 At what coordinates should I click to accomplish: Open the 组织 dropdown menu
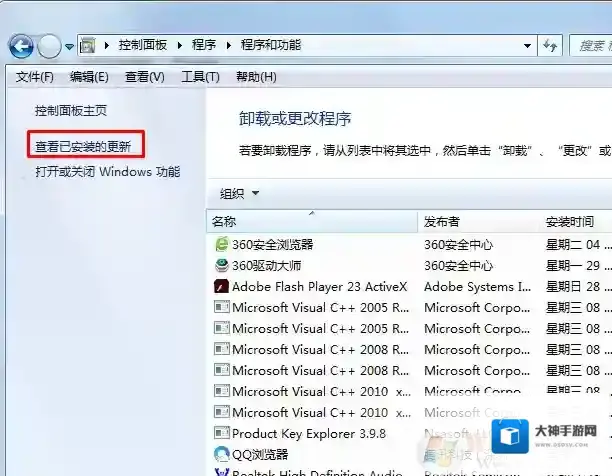(239, 193)
